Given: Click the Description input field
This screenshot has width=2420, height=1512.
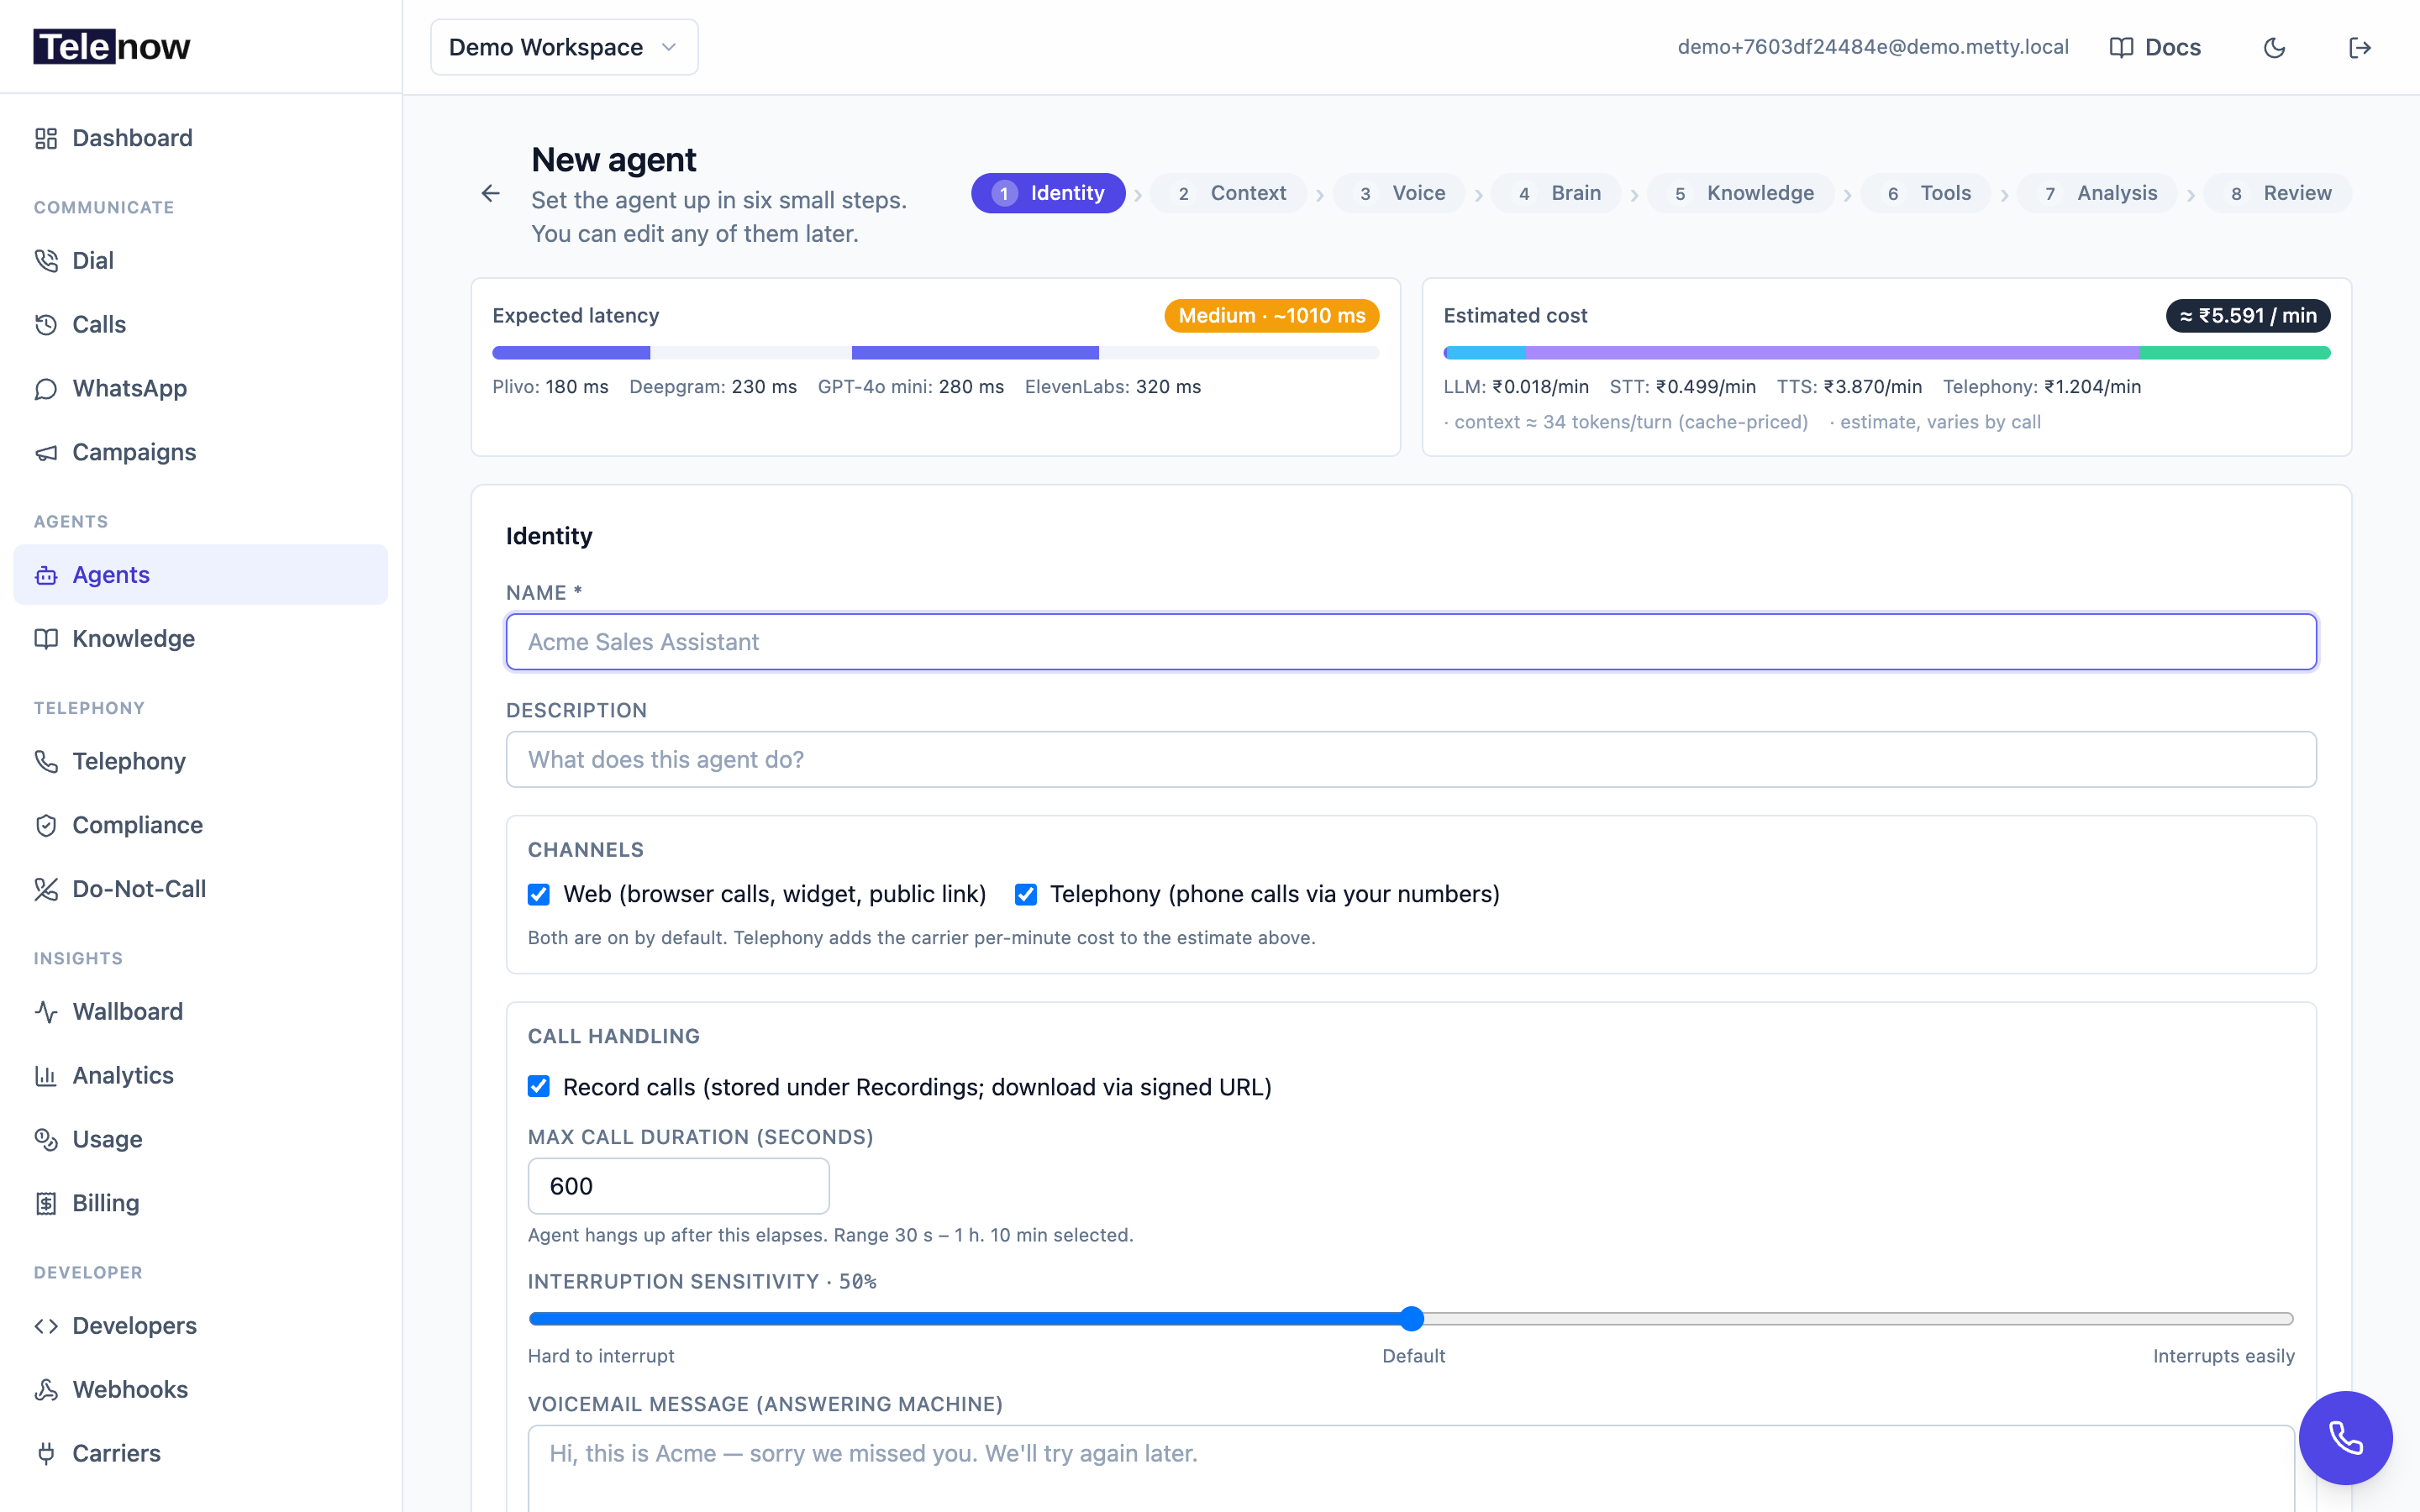Looking at the screenshot, I should click(x=1411, y=760).
